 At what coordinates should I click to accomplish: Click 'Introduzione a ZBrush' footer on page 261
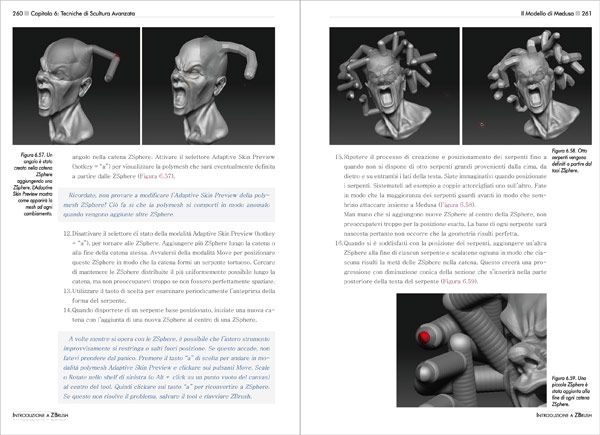pyautogui.click(x=564, y=415)
